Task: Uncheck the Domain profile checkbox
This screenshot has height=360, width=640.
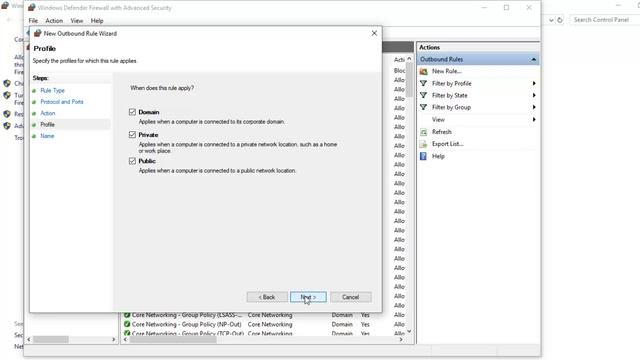Action: tap(132, 112)
